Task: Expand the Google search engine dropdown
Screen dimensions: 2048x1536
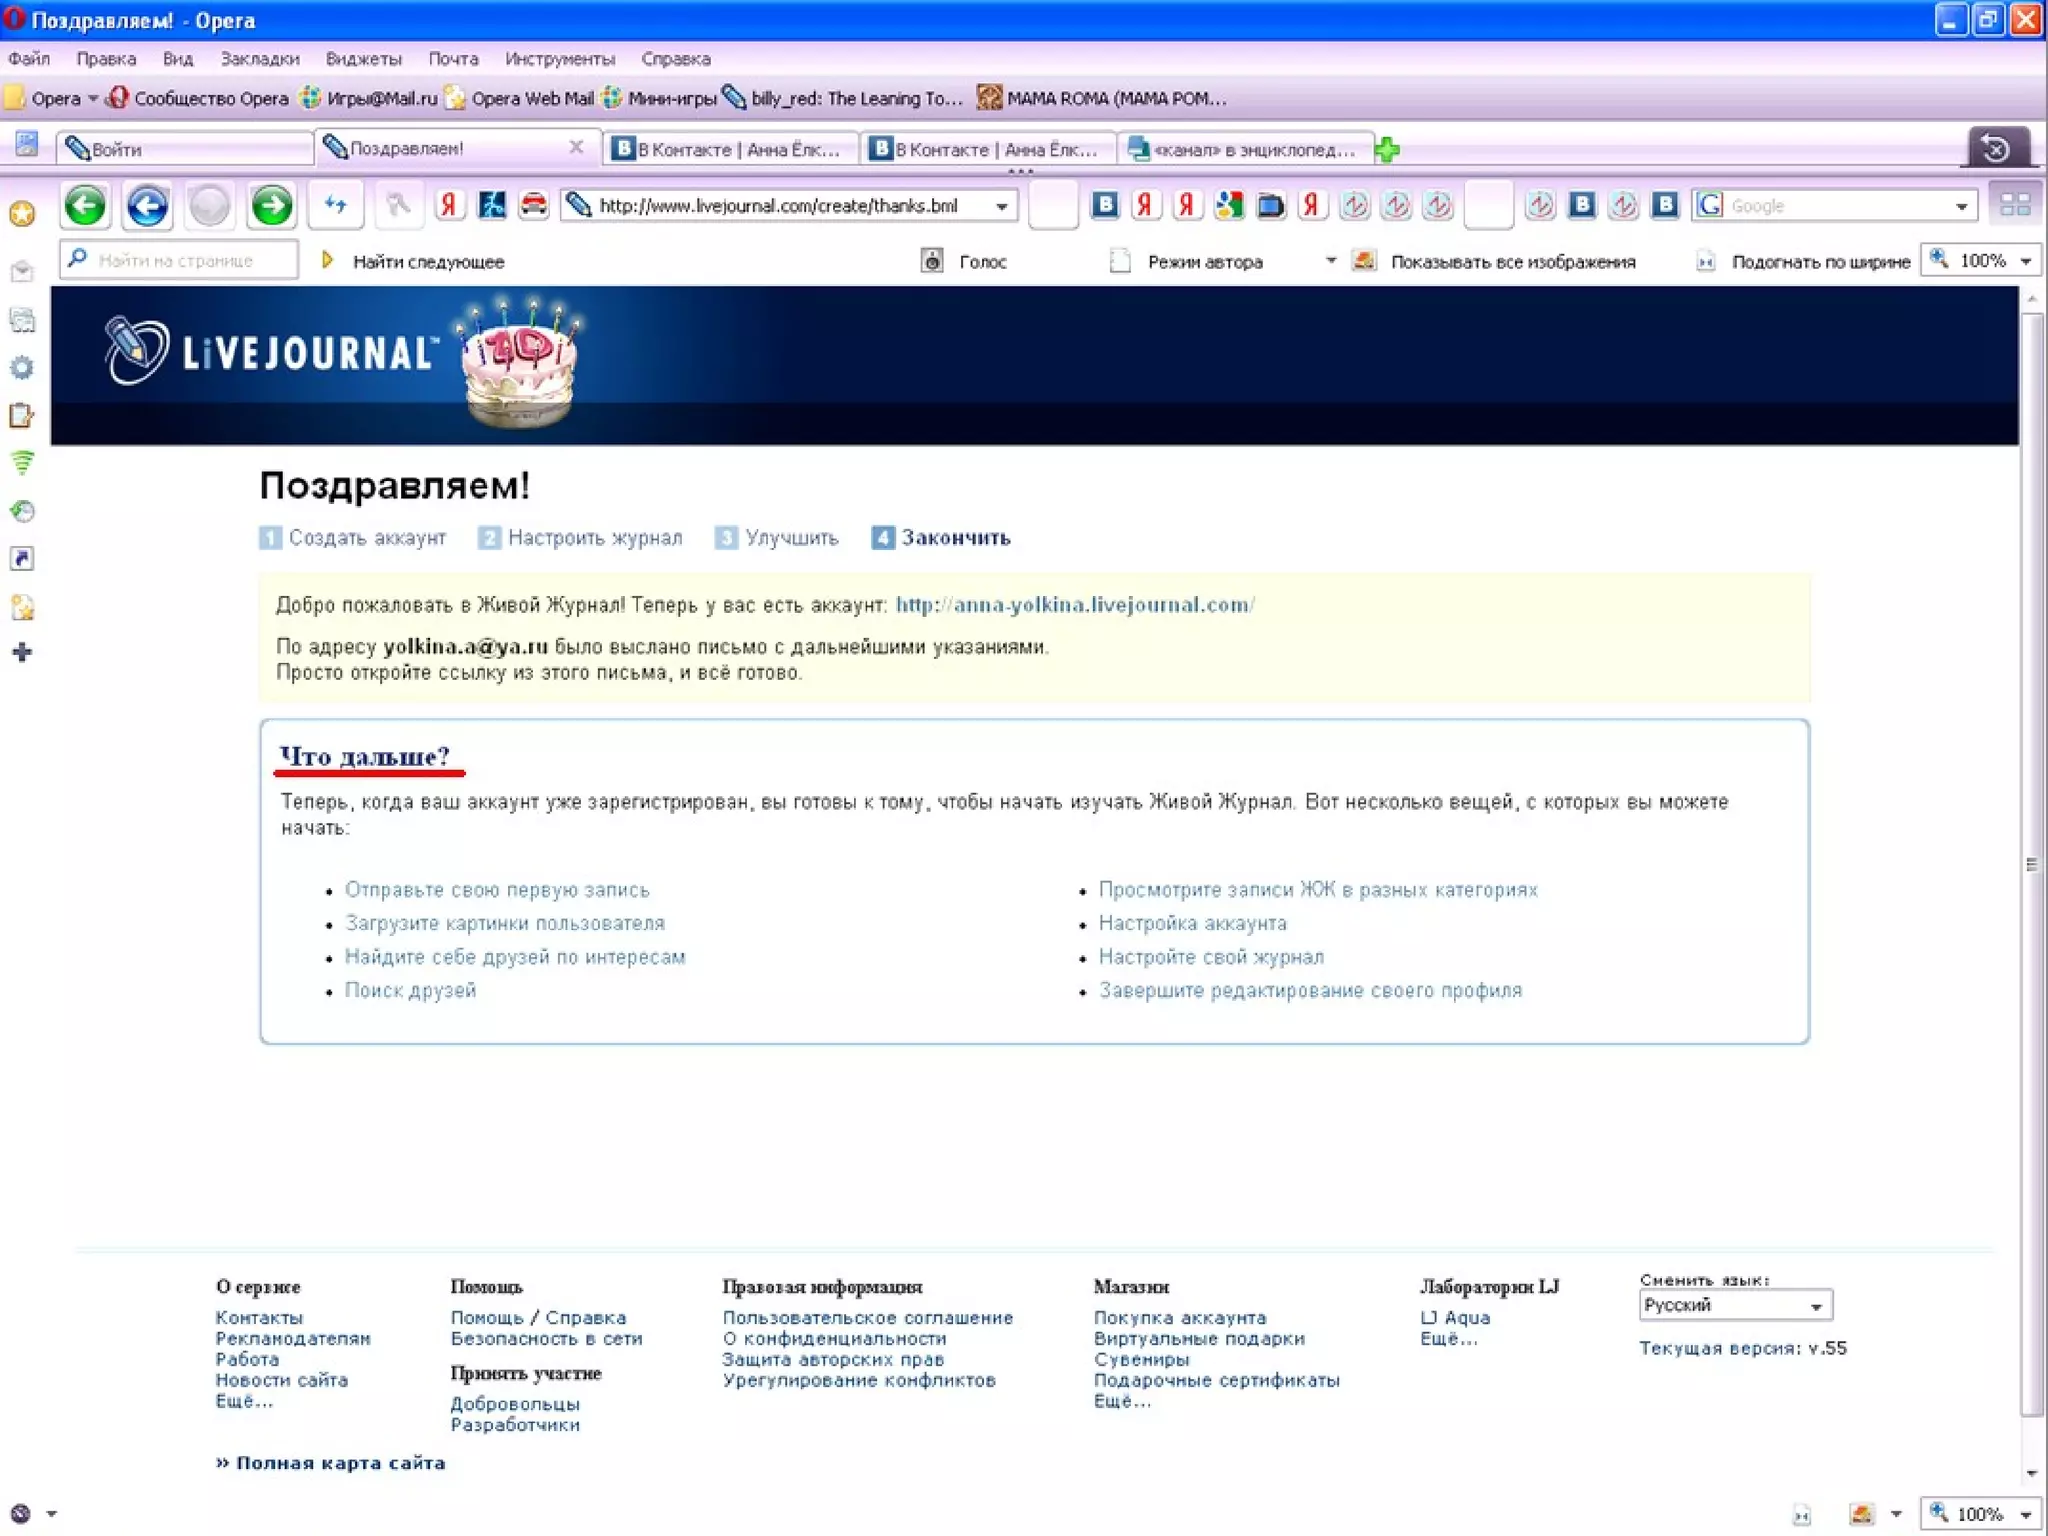Action: tap(1961, 206)
